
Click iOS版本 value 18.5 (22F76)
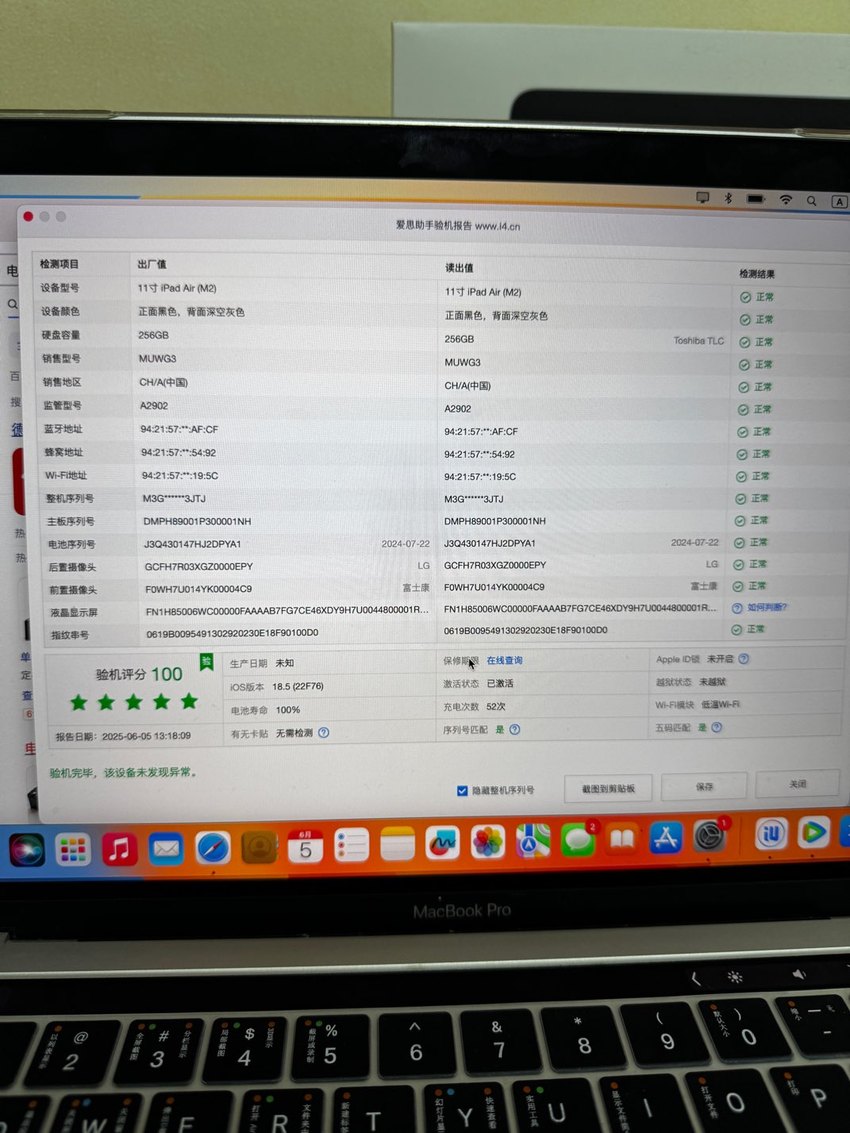[298, 686]
